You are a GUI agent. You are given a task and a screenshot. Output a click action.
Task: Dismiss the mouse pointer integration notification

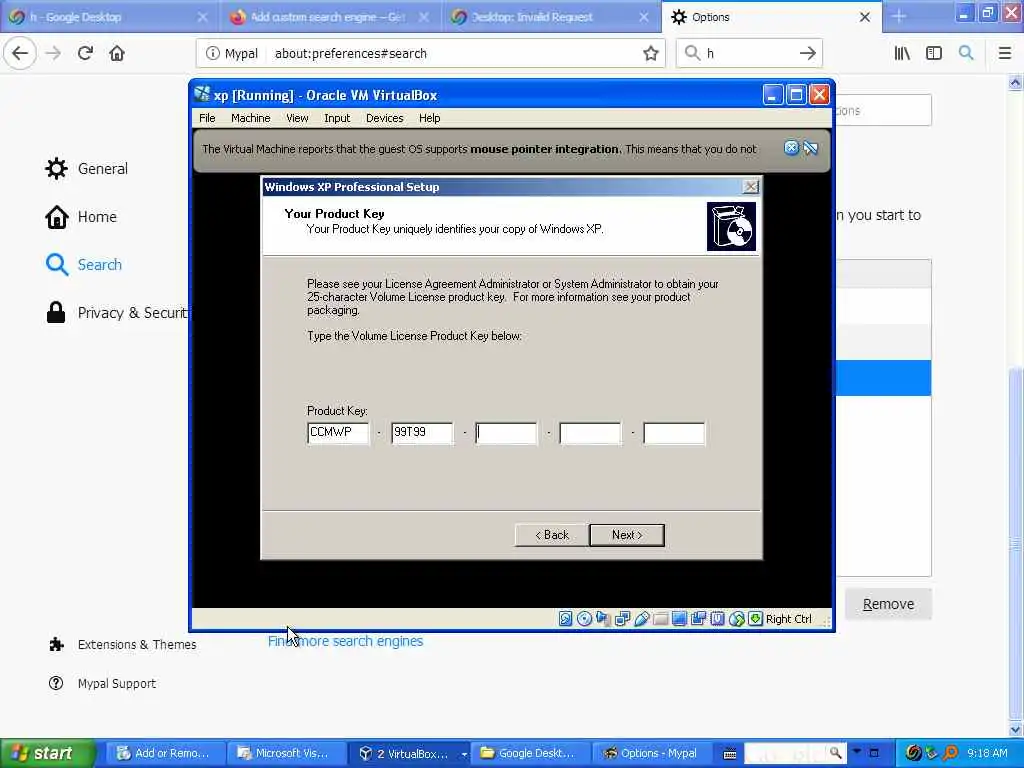point(791,148)
